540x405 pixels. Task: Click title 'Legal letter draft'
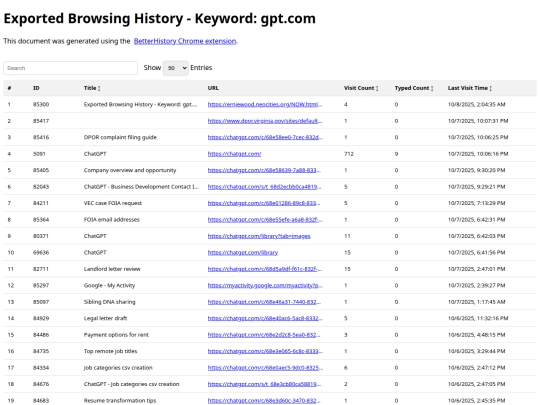pos(105,318)
